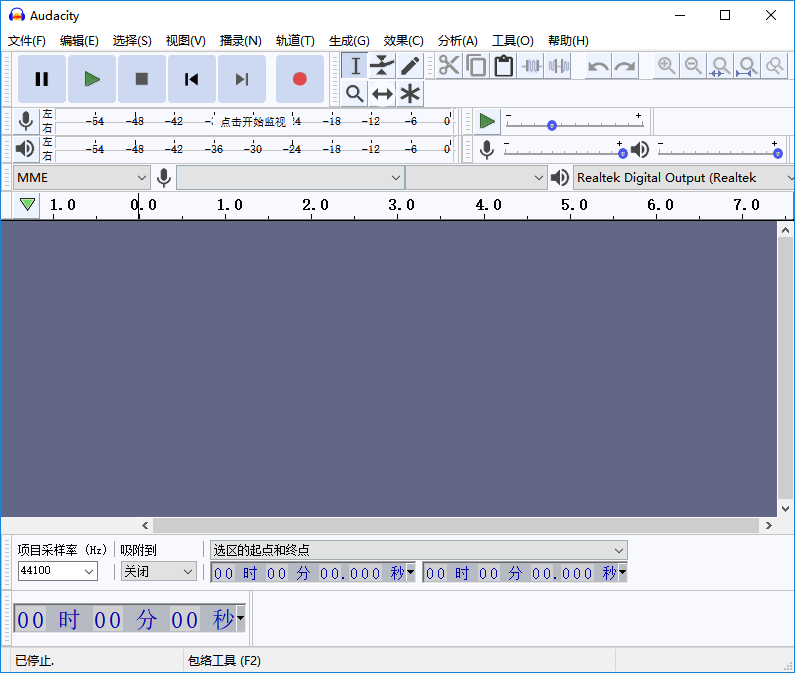The width and height of the screenshot is (795, 673).
Task: Select the Selection (I-beam) tool
Action: (355, 66)
